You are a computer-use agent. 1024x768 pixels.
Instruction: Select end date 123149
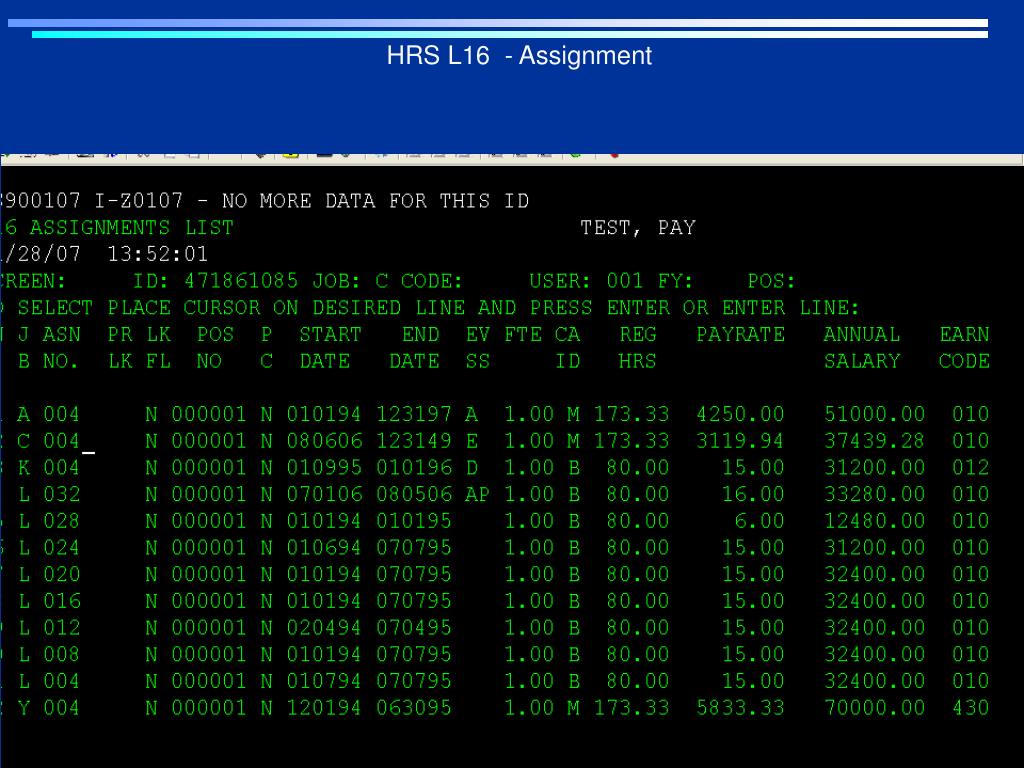[414, 441]
